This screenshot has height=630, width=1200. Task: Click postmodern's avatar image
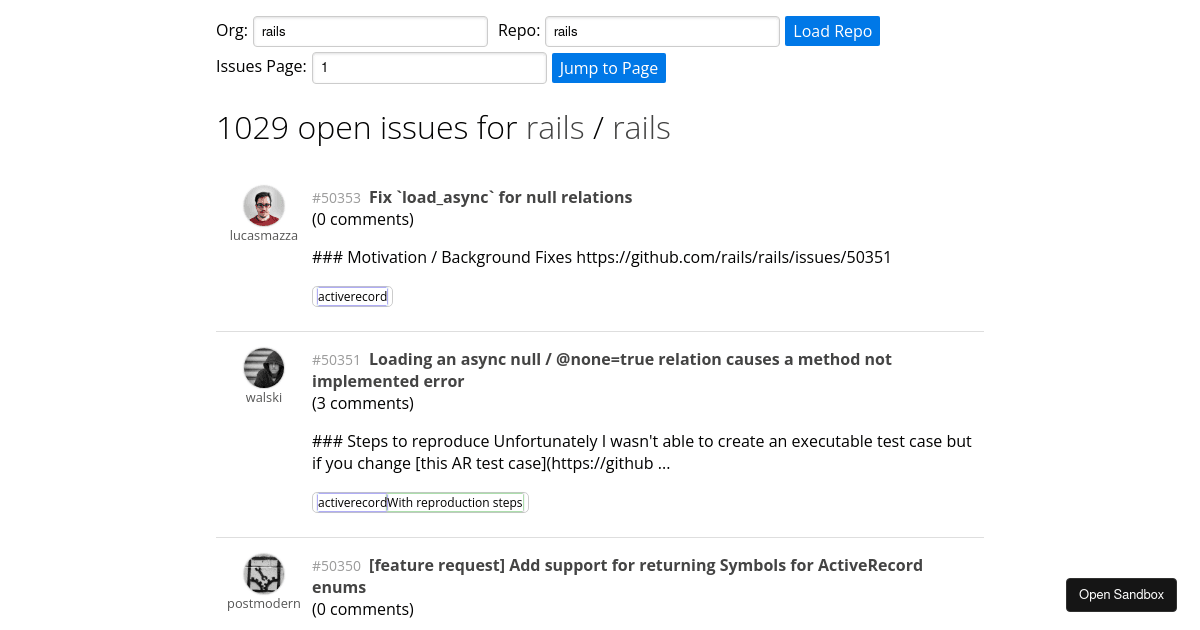click(264, 573)
